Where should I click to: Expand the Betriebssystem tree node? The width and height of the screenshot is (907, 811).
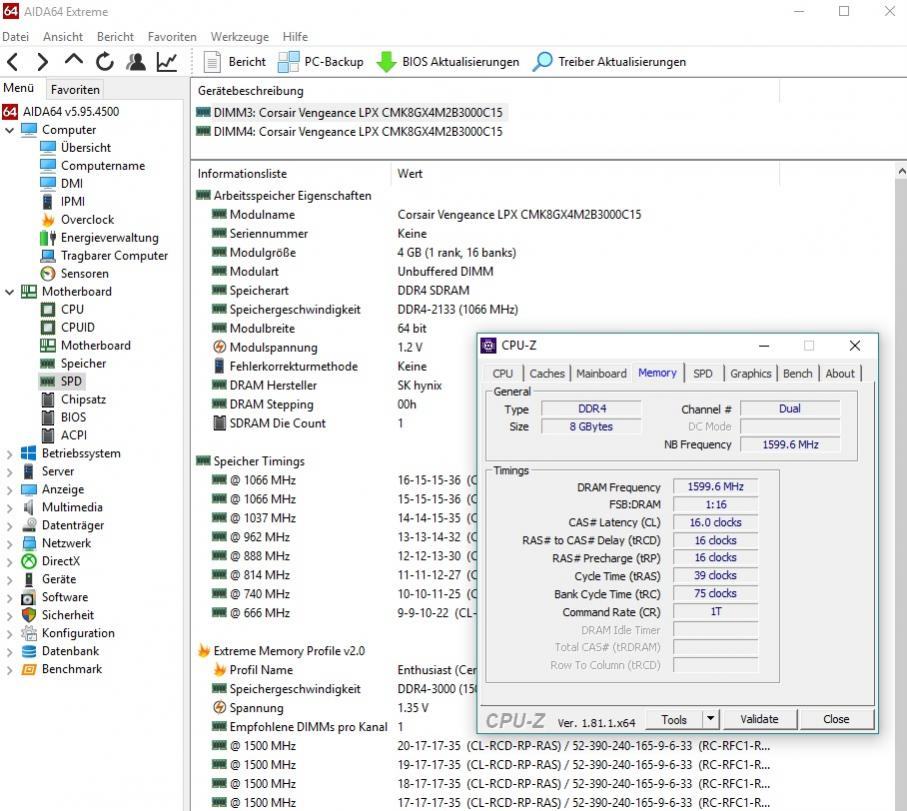[x=9, y=454]
